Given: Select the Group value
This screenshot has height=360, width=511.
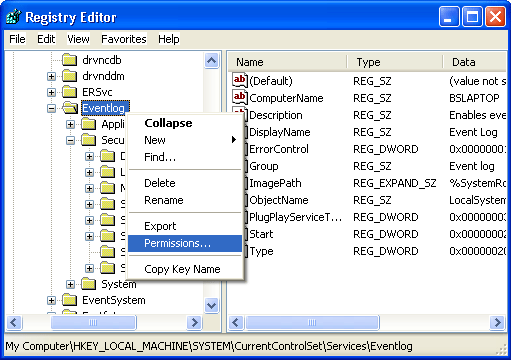Looking at the screenshot, I should (x=264, y=166).
